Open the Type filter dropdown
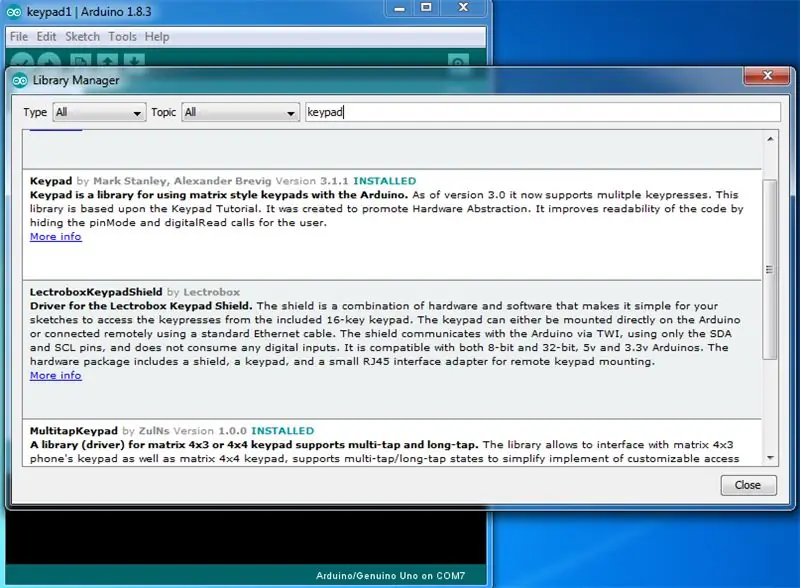This screenshot has height=588, width=800. point(99,112)
